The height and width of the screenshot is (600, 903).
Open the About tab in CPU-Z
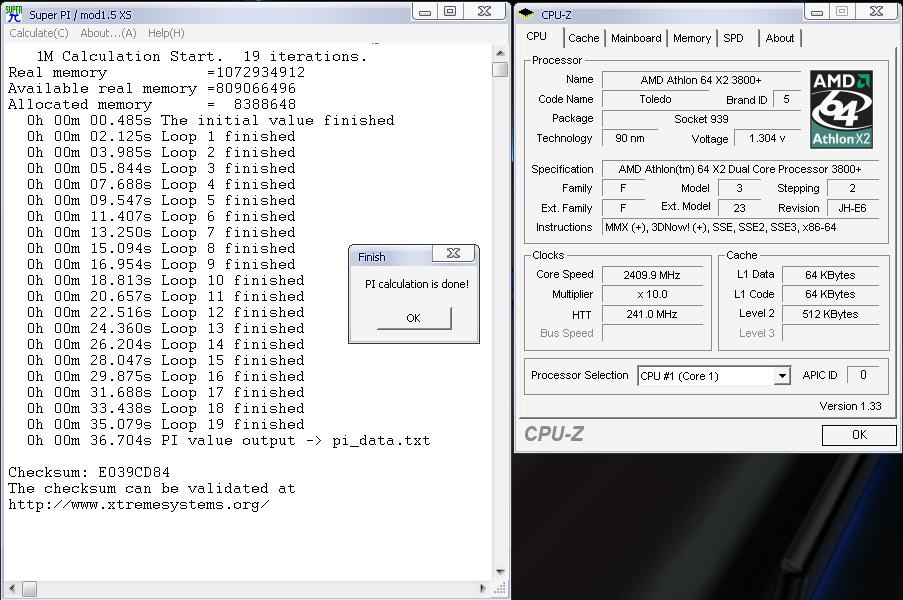[780, 38]
